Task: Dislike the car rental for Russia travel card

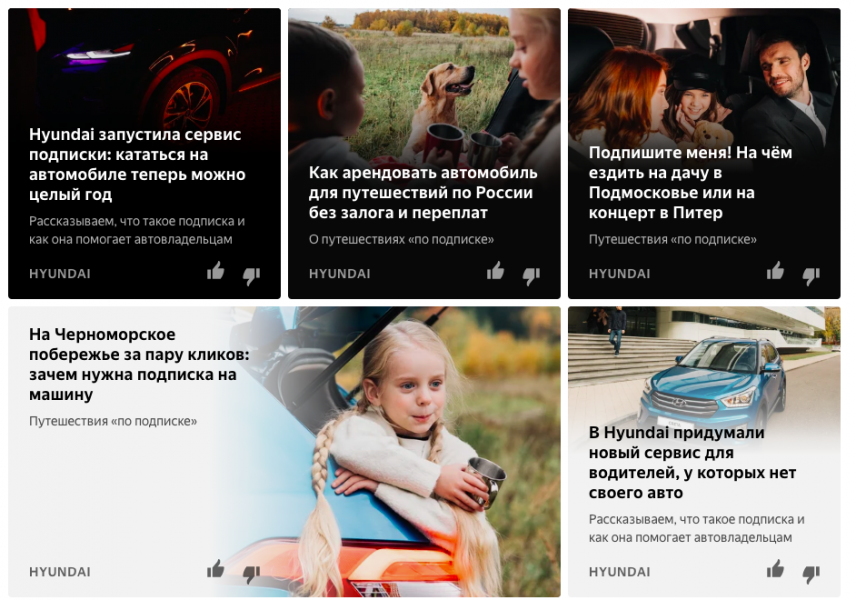Action: click(x=531, y=276)
